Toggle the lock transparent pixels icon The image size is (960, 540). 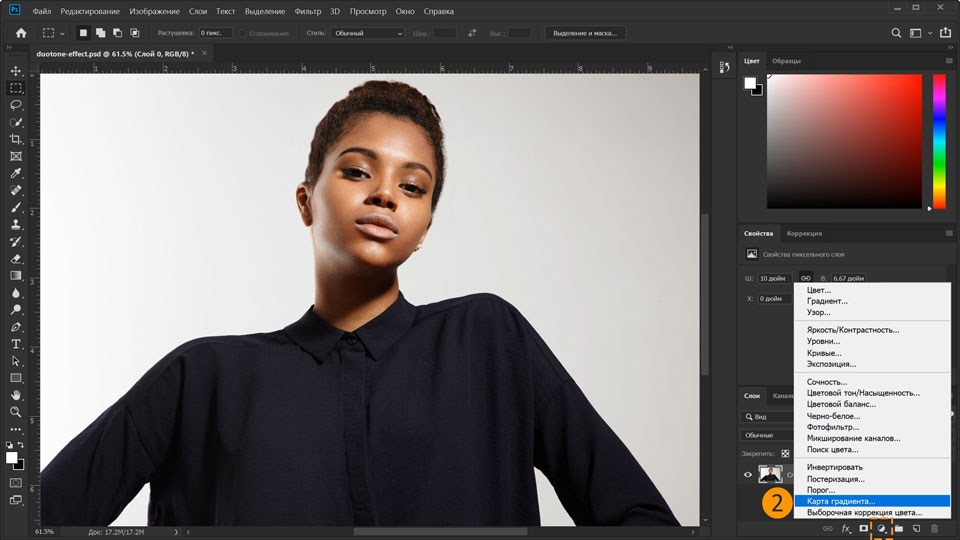(785, 453)
